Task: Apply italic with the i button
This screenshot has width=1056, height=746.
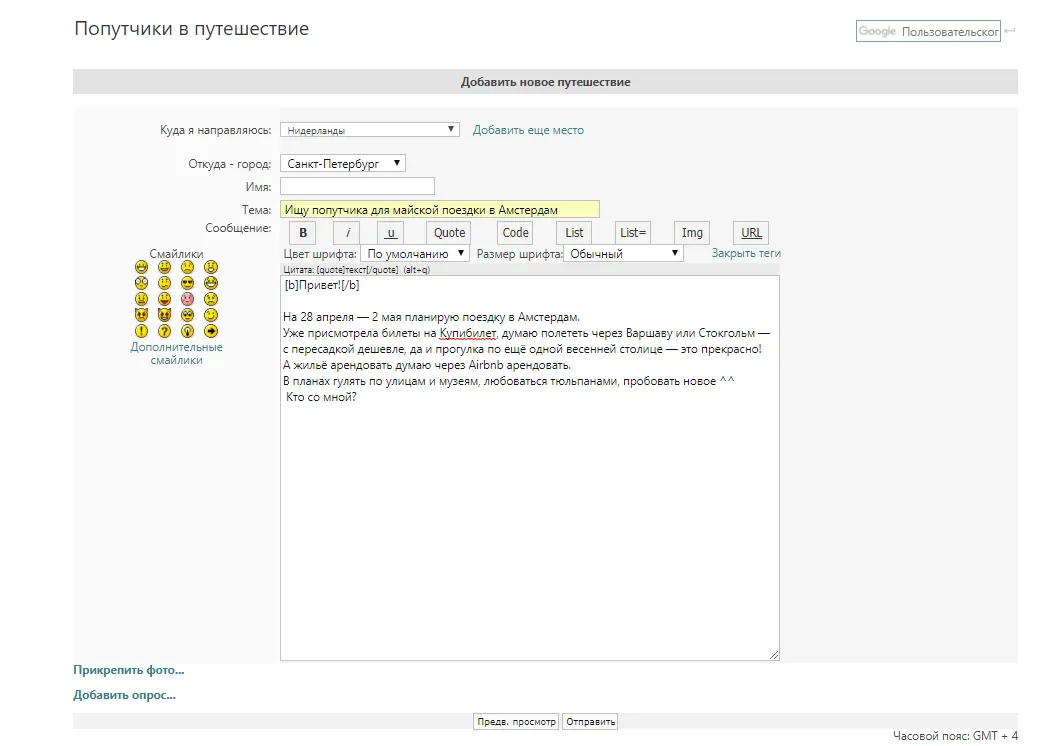Action: pyautogui.click(x=347, y=233)
